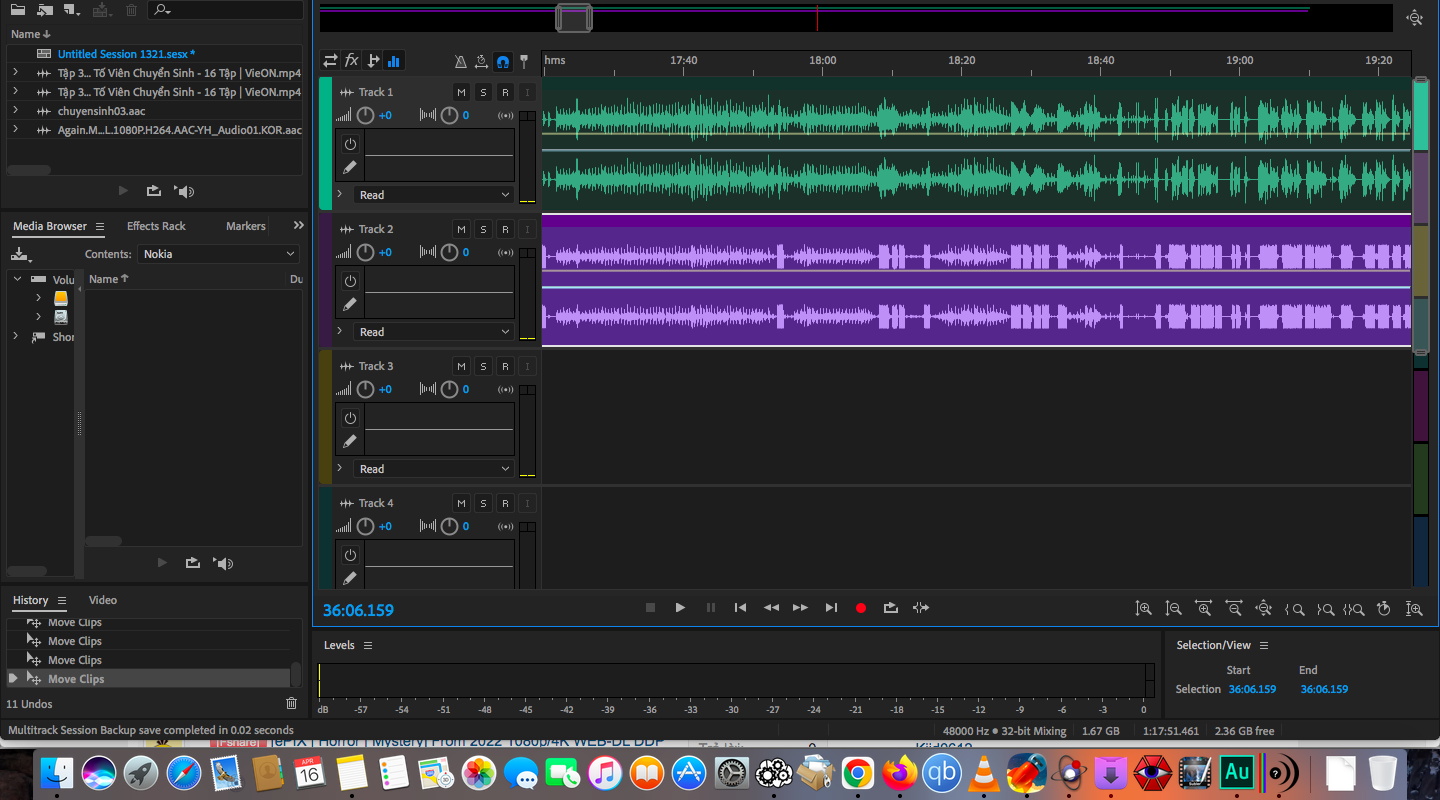The width and height of the screenshot is (1440, 800).
Task: Show hidden panel tabs with double-chevron
Action: pos(298,225)
